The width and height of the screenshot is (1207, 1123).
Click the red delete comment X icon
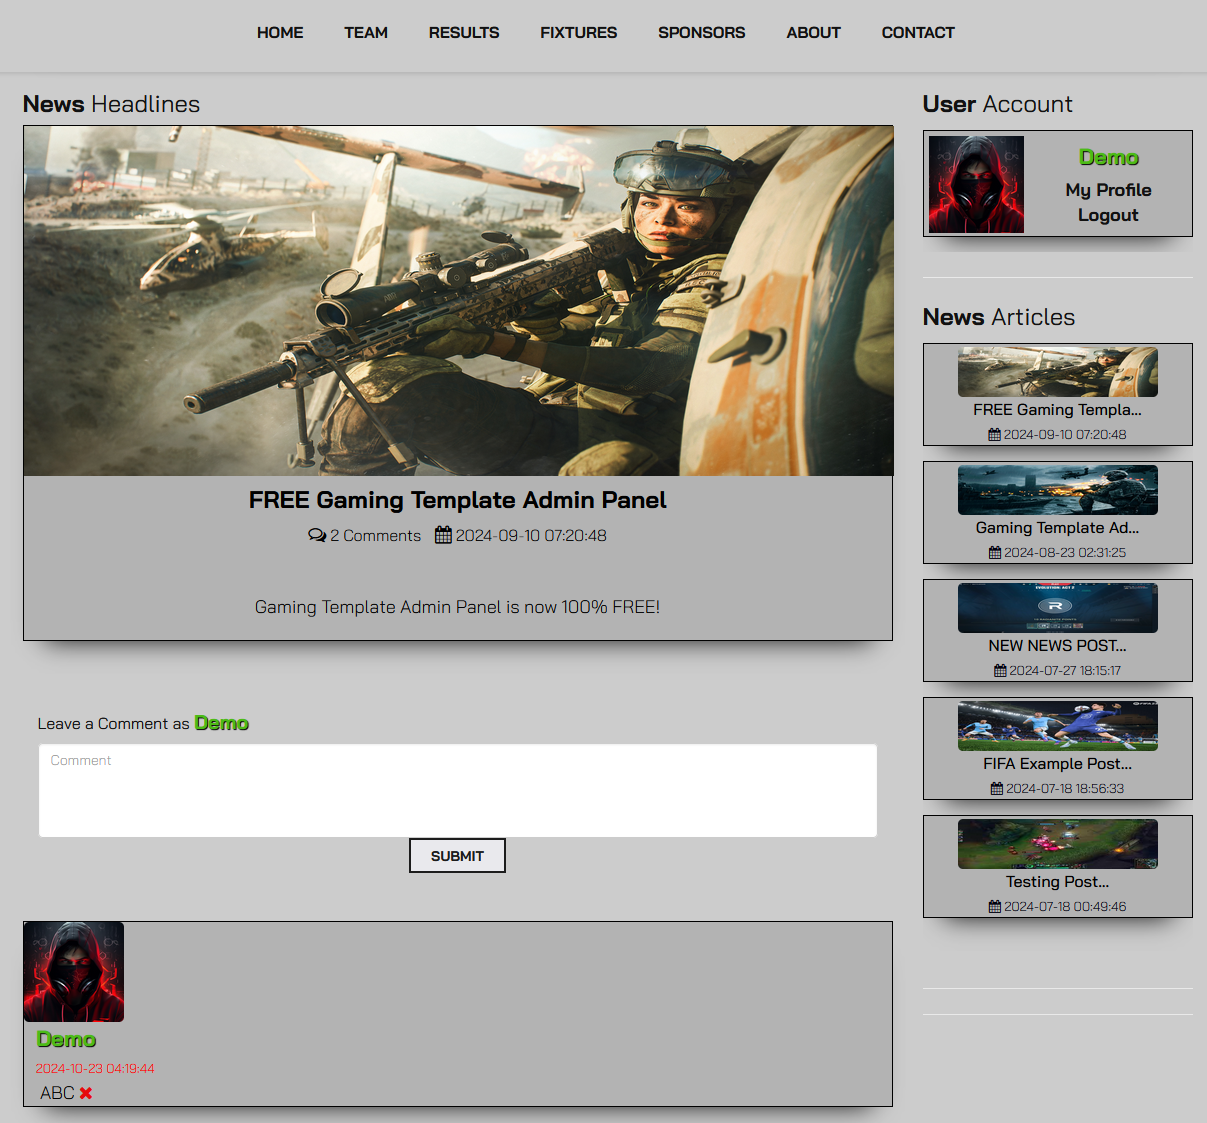click(x=86, y=1093)
